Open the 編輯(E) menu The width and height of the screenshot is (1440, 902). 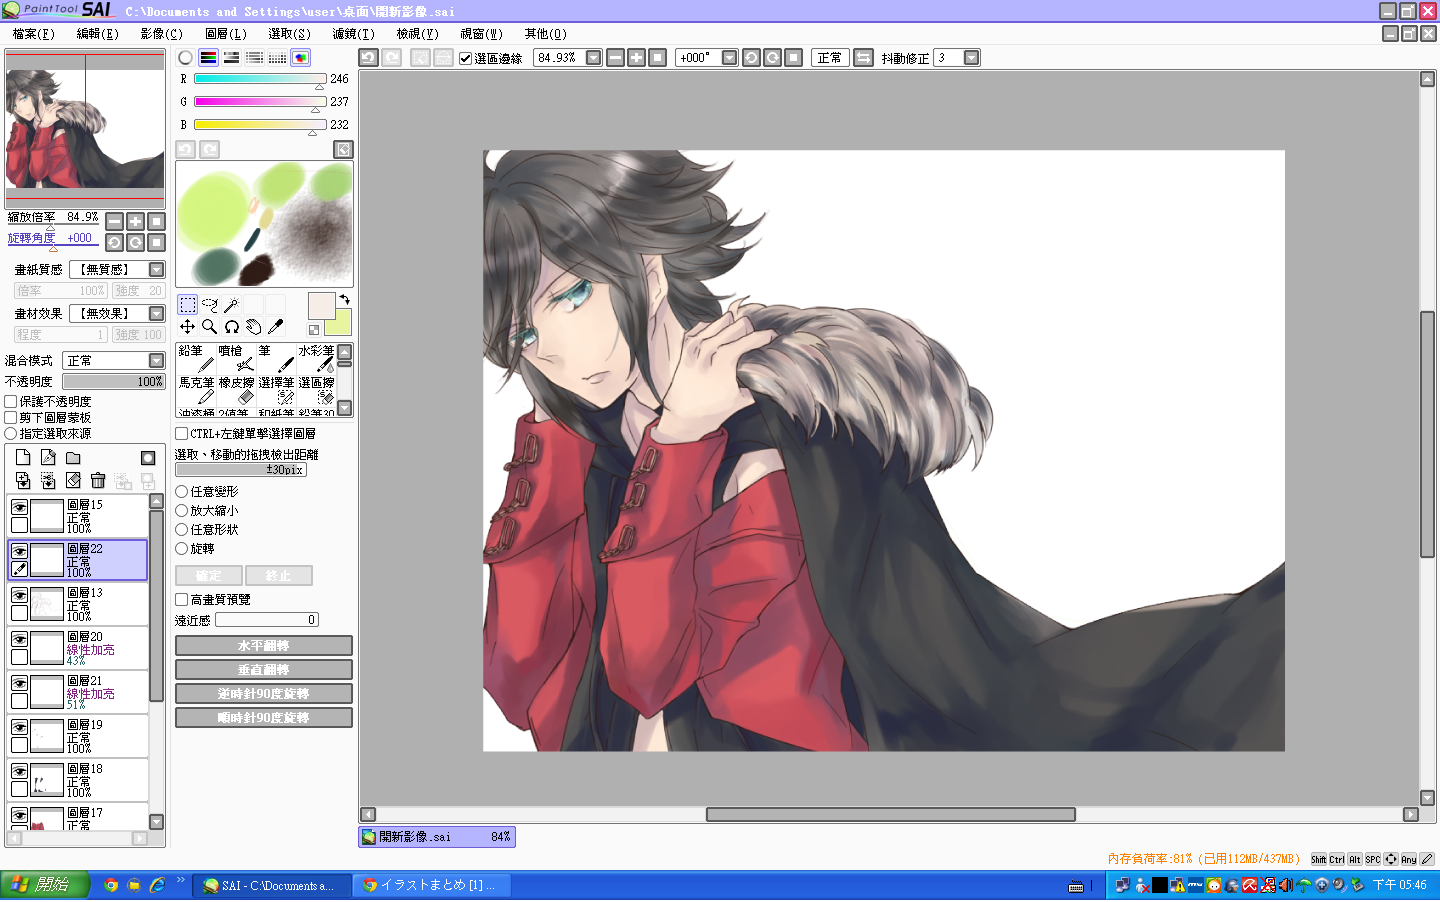tap(97, 34)
